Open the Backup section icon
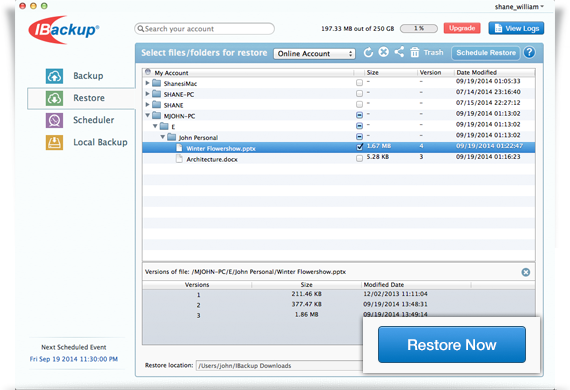Viewport: 570px width, 390px height. tap(54, 76)
